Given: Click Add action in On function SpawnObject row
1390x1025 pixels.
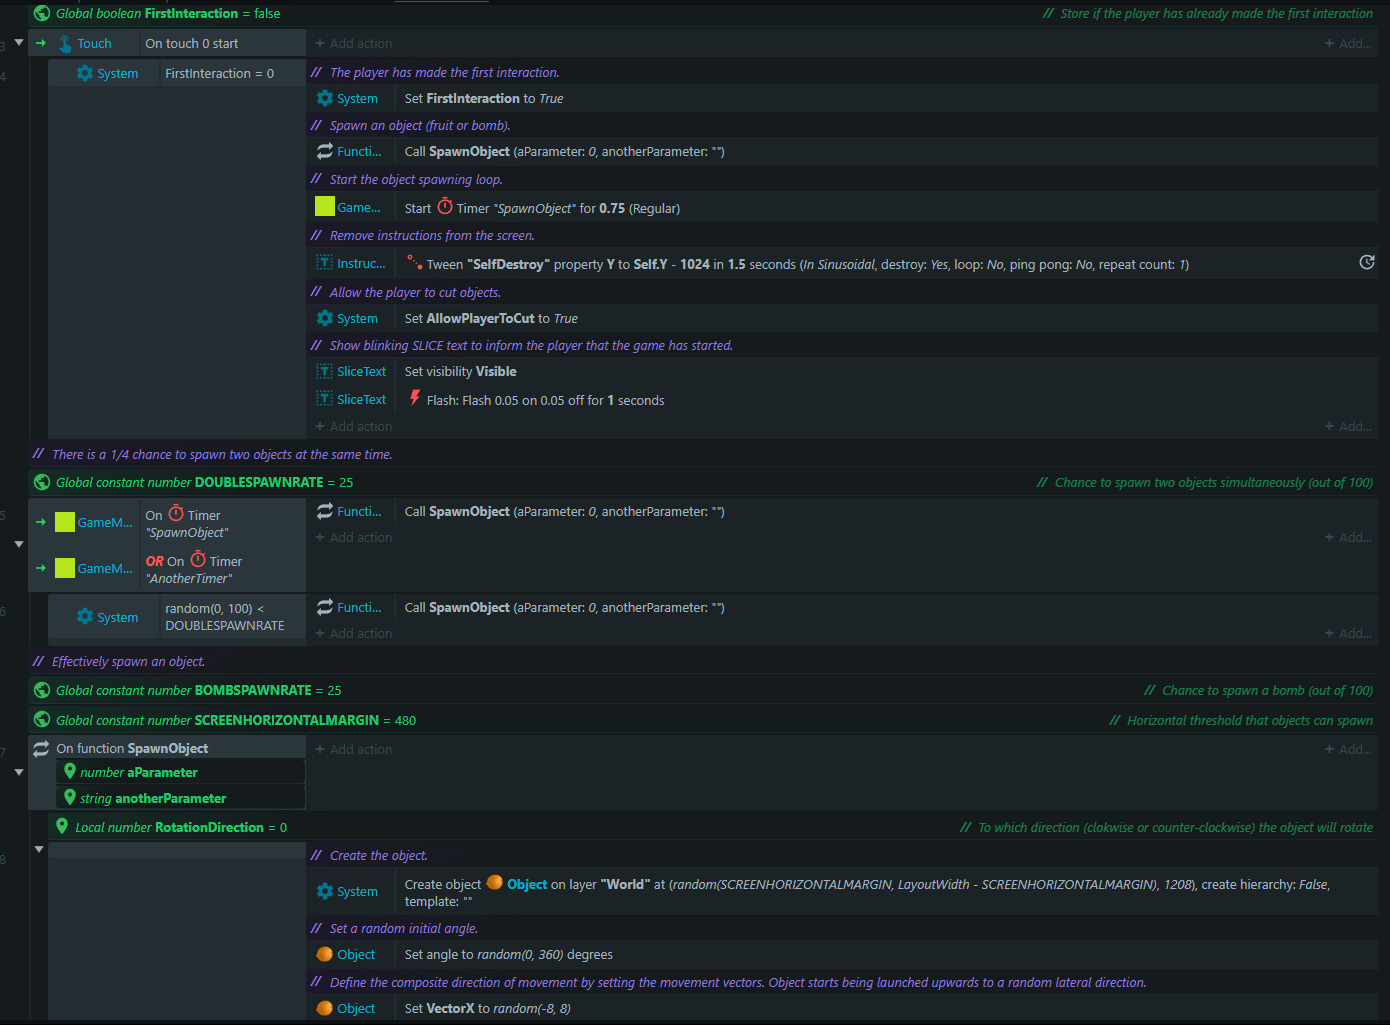Looking at the screenshot, I should pos(354,749).
